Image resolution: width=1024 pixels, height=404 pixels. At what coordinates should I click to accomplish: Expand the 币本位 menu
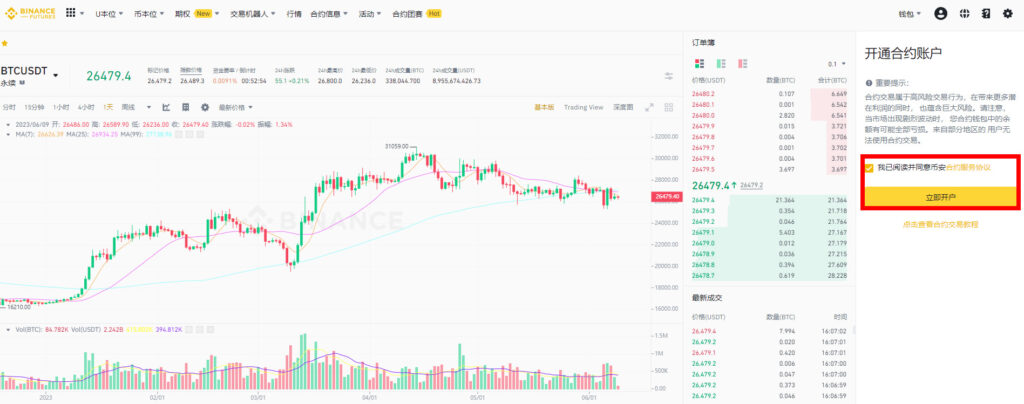pyautogui.click(x=149, y=14)
